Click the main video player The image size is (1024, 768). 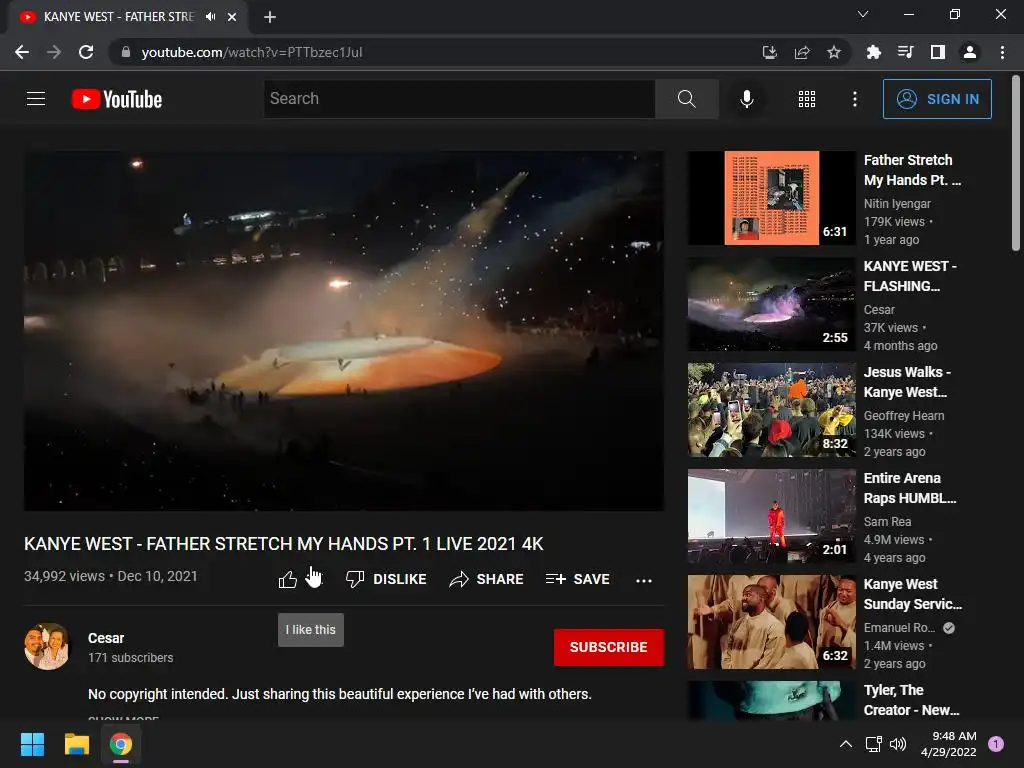(344, 330)
